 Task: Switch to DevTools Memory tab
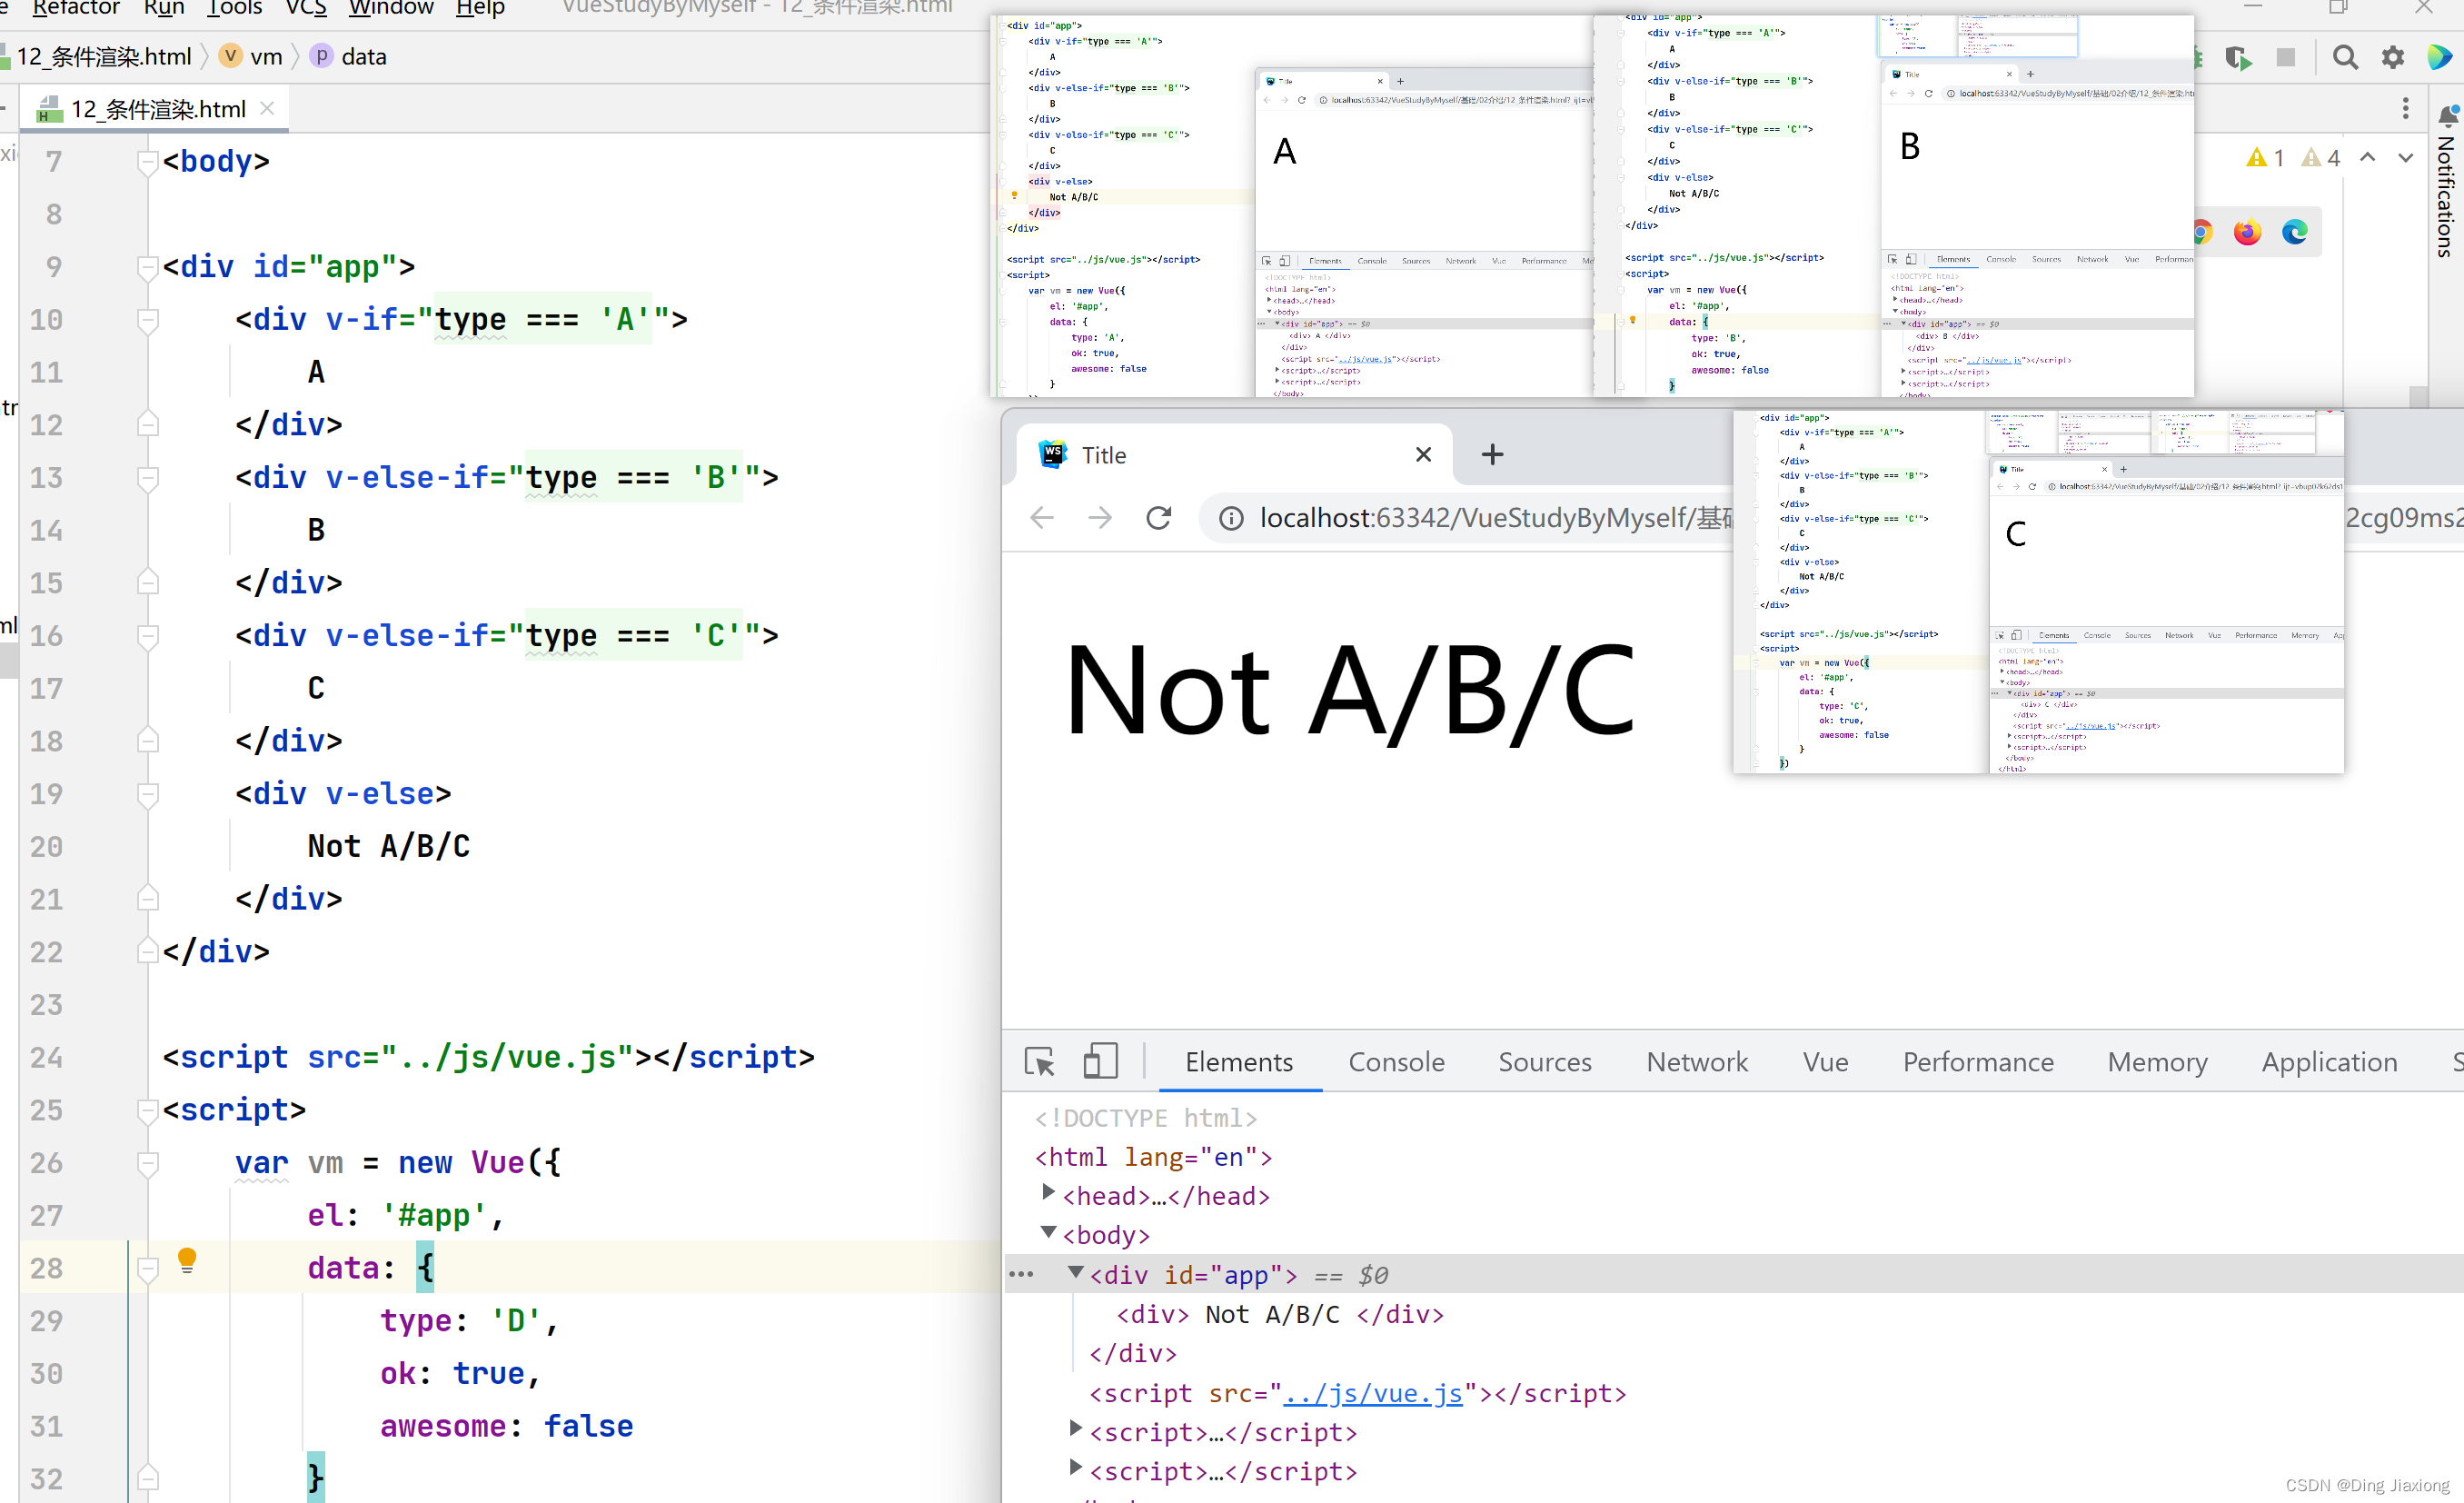pos(2157,1062)
